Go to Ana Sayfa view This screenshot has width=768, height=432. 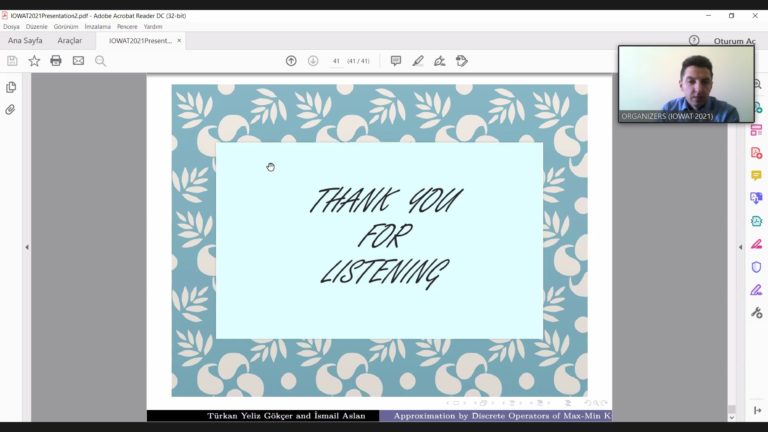25,41
